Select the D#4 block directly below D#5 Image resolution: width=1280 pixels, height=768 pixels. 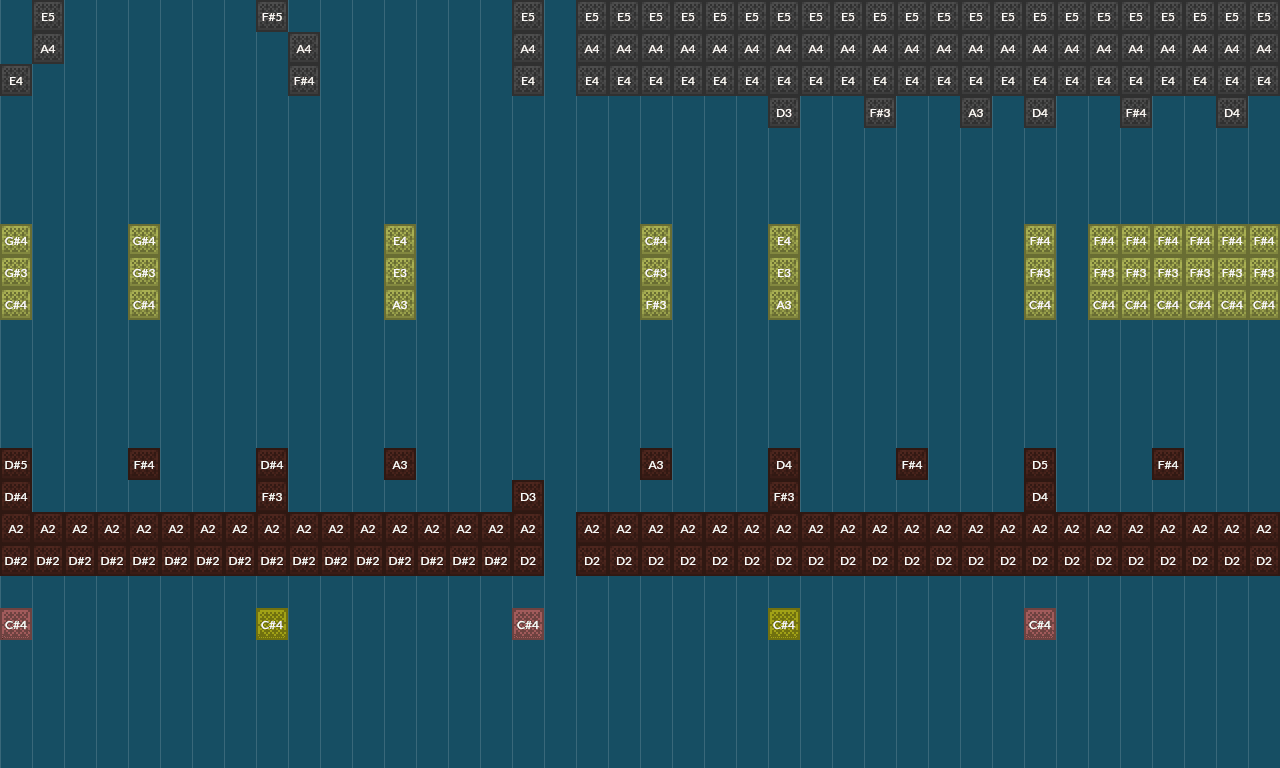(16, 497)
